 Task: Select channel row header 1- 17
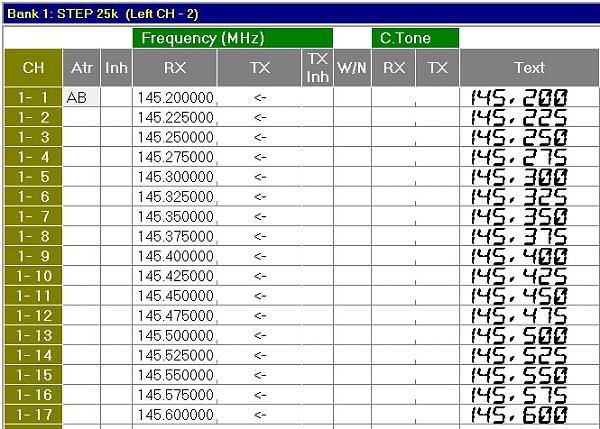click(x=33, y=415)
